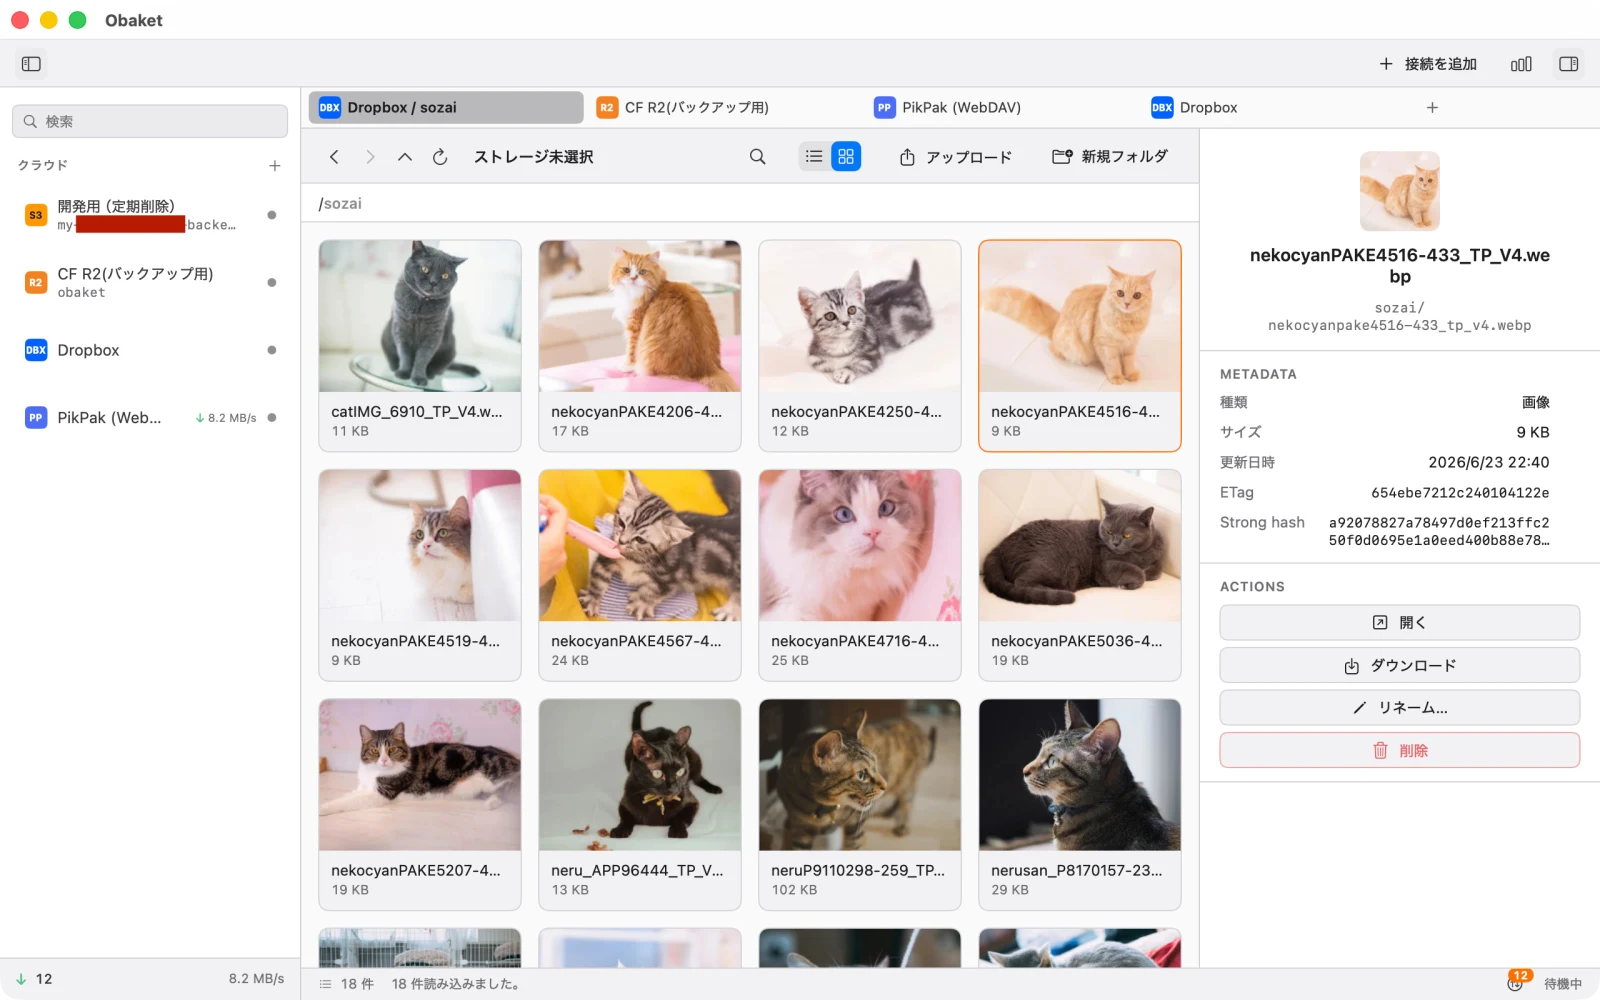Click the 待機中 status label
Viewport: 1600px width, 1000px height.
(1563, 984)
